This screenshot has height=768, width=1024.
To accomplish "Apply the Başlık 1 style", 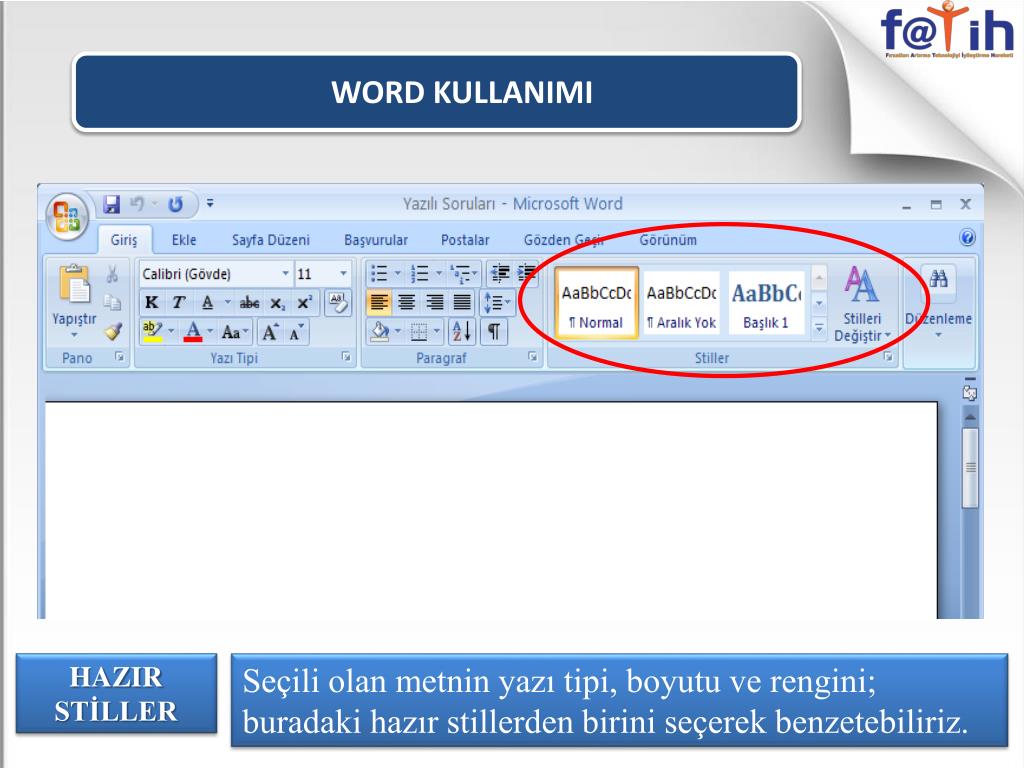I will coord(765,304).
